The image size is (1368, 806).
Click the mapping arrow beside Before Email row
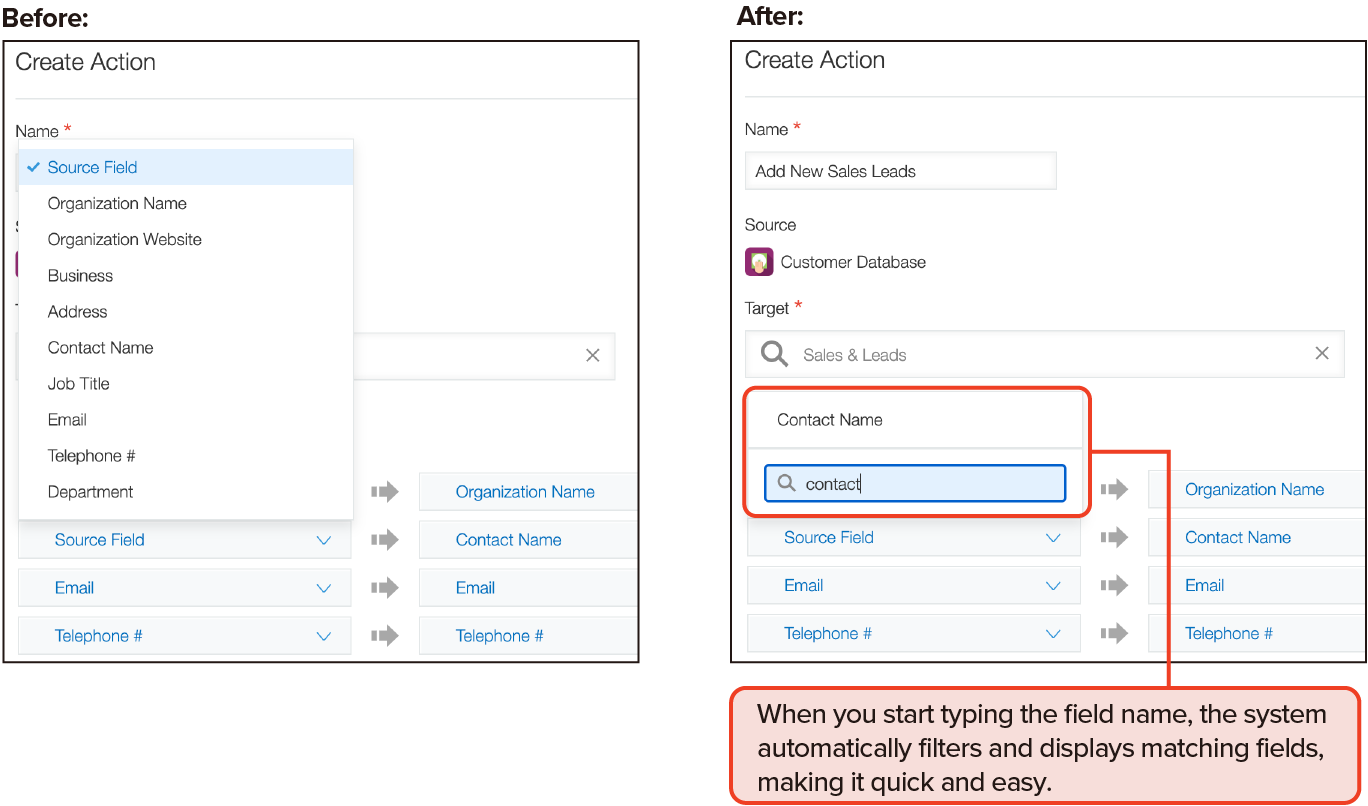coord(385,588)
